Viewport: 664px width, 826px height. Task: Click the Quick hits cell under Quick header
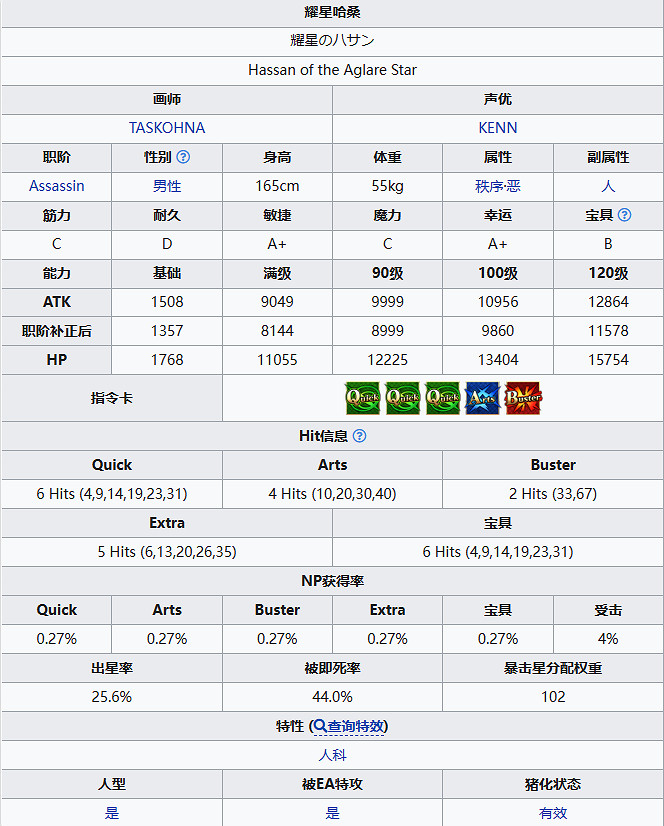pyautogui.click(x=112, y=494)
